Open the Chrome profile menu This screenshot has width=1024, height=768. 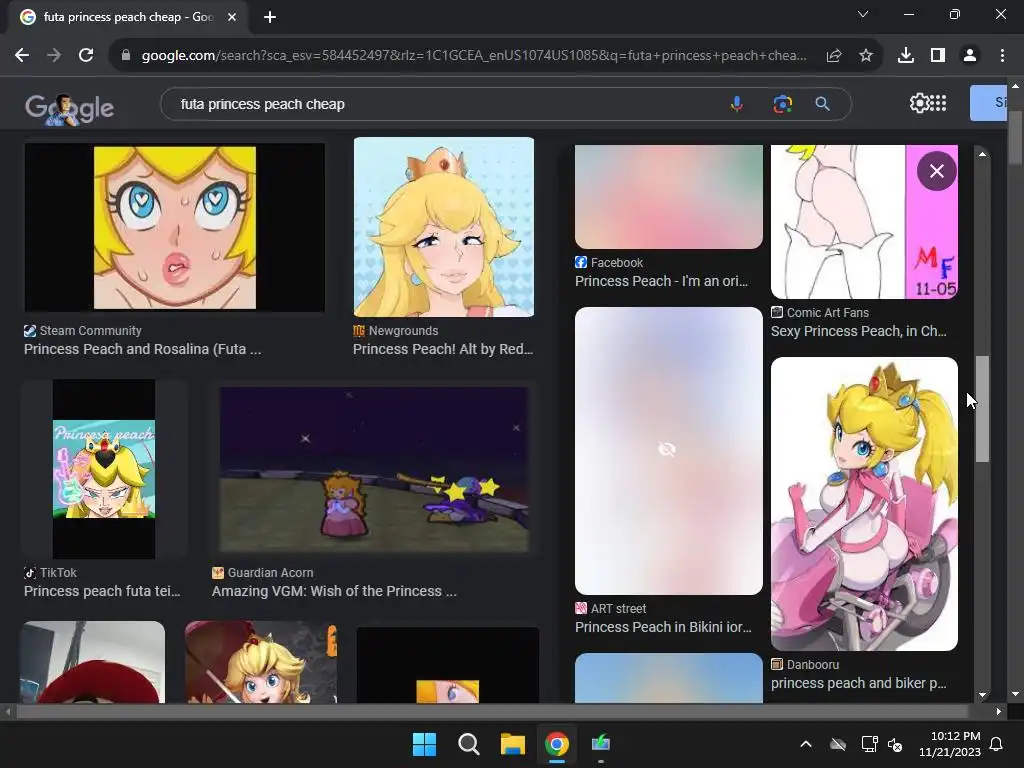(970, 56)
